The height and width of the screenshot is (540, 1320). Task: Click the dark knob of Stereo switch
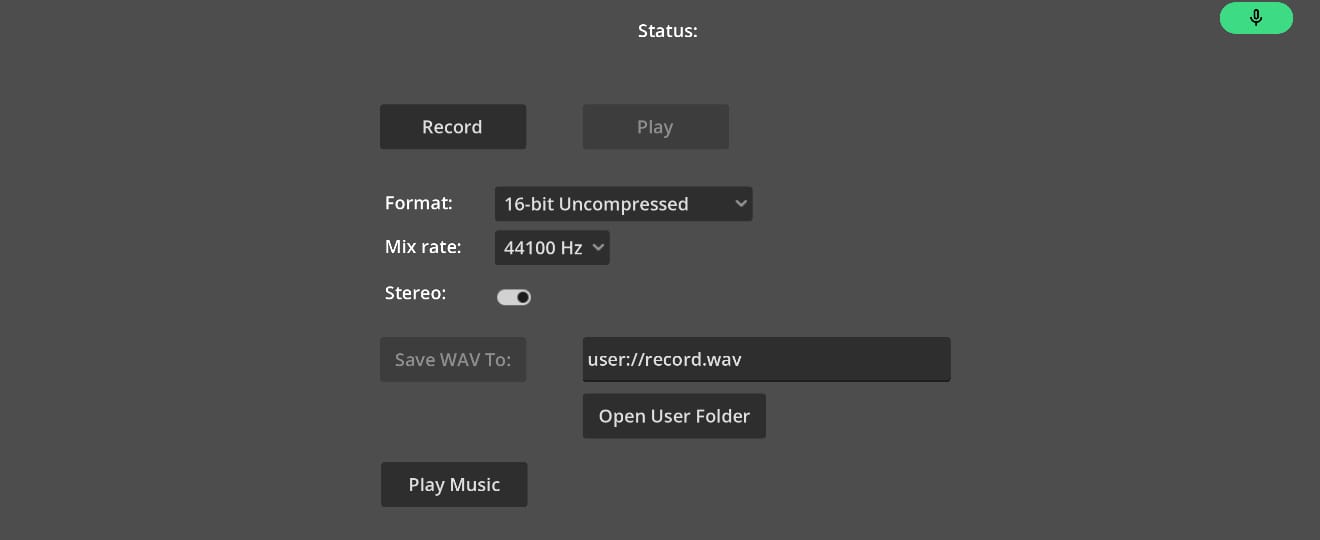tap(523, 297)
